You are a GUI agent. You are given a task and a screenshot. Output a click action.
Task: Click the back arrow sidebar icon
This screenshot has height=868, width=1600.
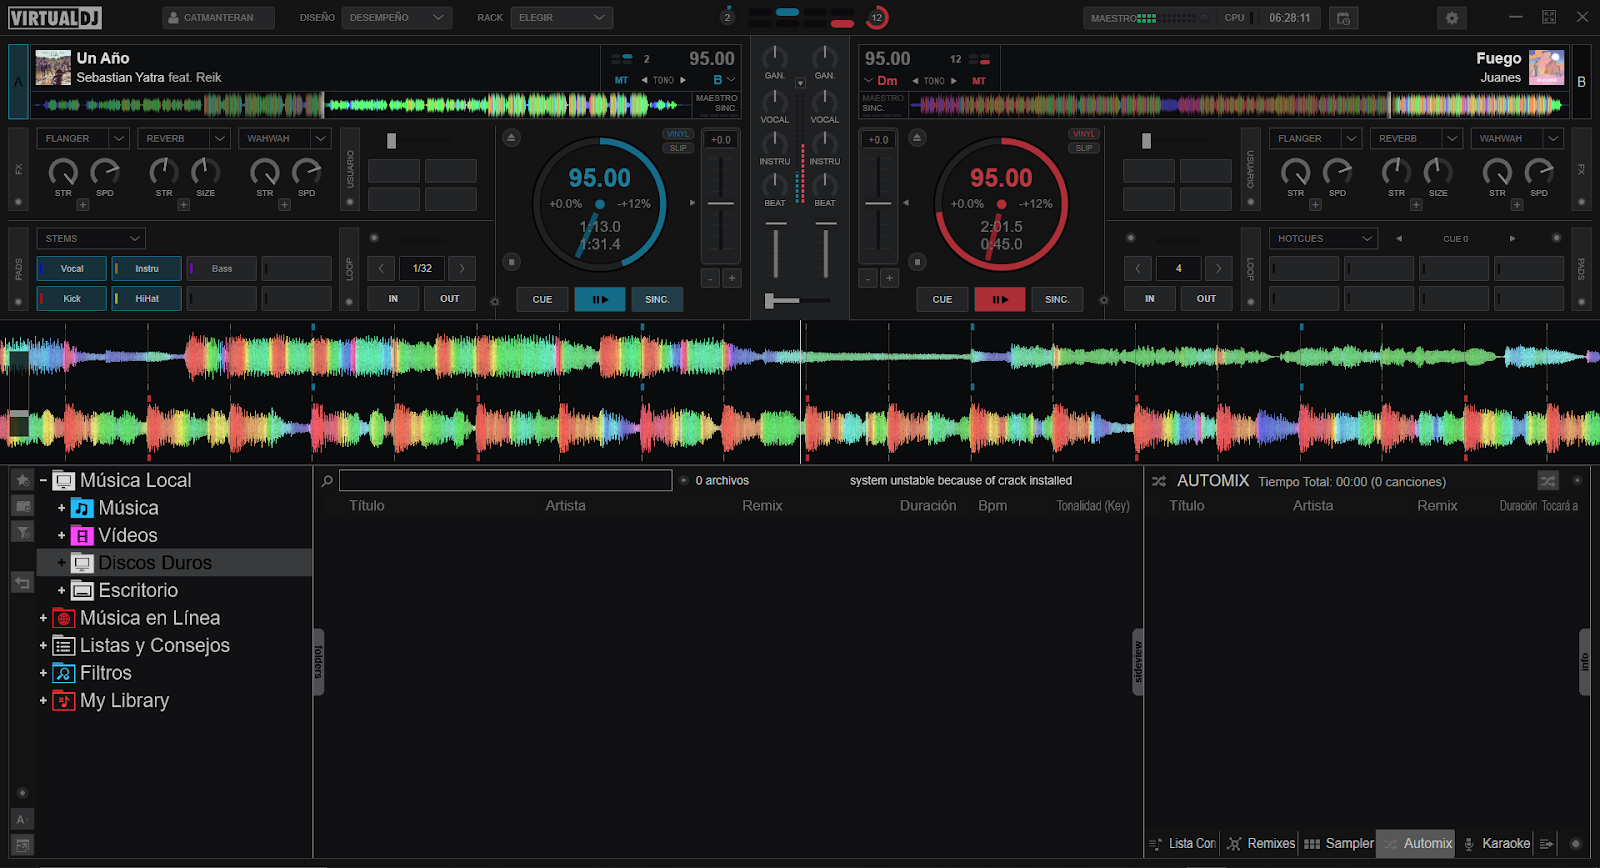(22, 582)
